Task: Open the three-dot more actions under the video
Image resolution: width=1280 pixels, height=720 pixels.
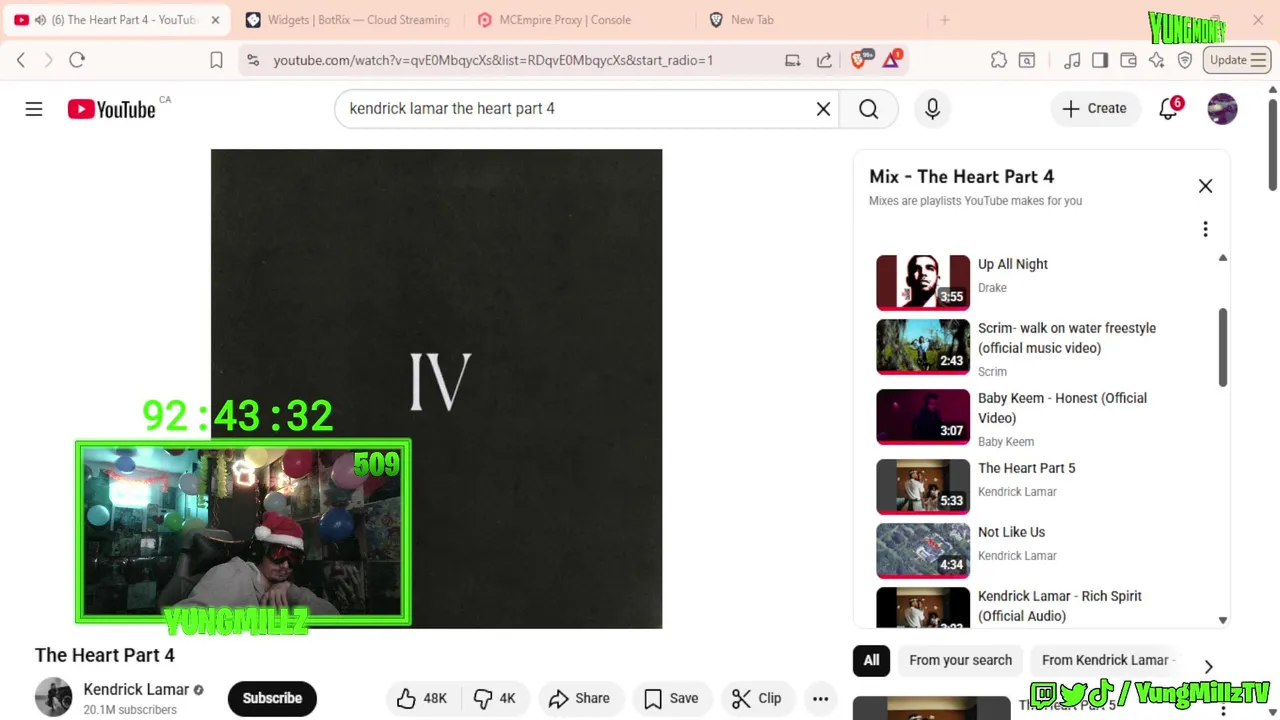Action: pyautogui.click(x=820, y=699)
